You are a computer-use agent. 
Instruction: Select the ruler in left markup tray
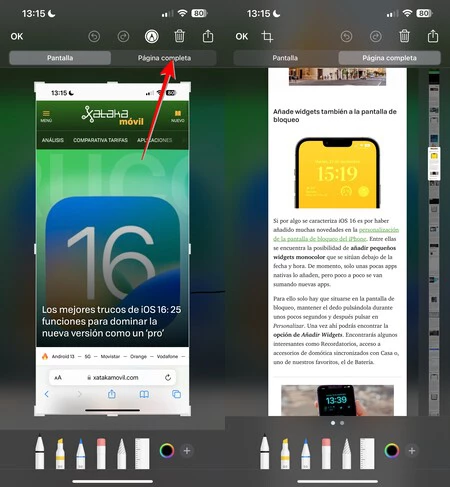click(142, 453)
